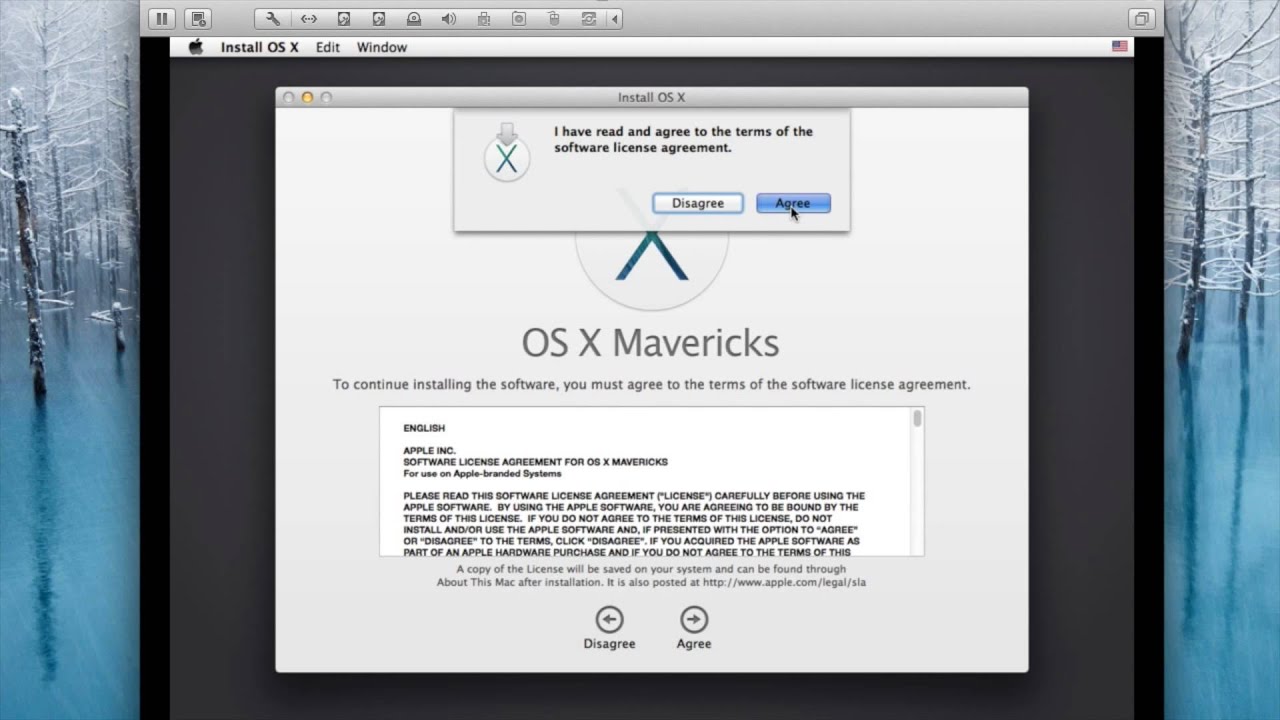
Task: Open the Apple menu
Action: (x=196, y=47)
